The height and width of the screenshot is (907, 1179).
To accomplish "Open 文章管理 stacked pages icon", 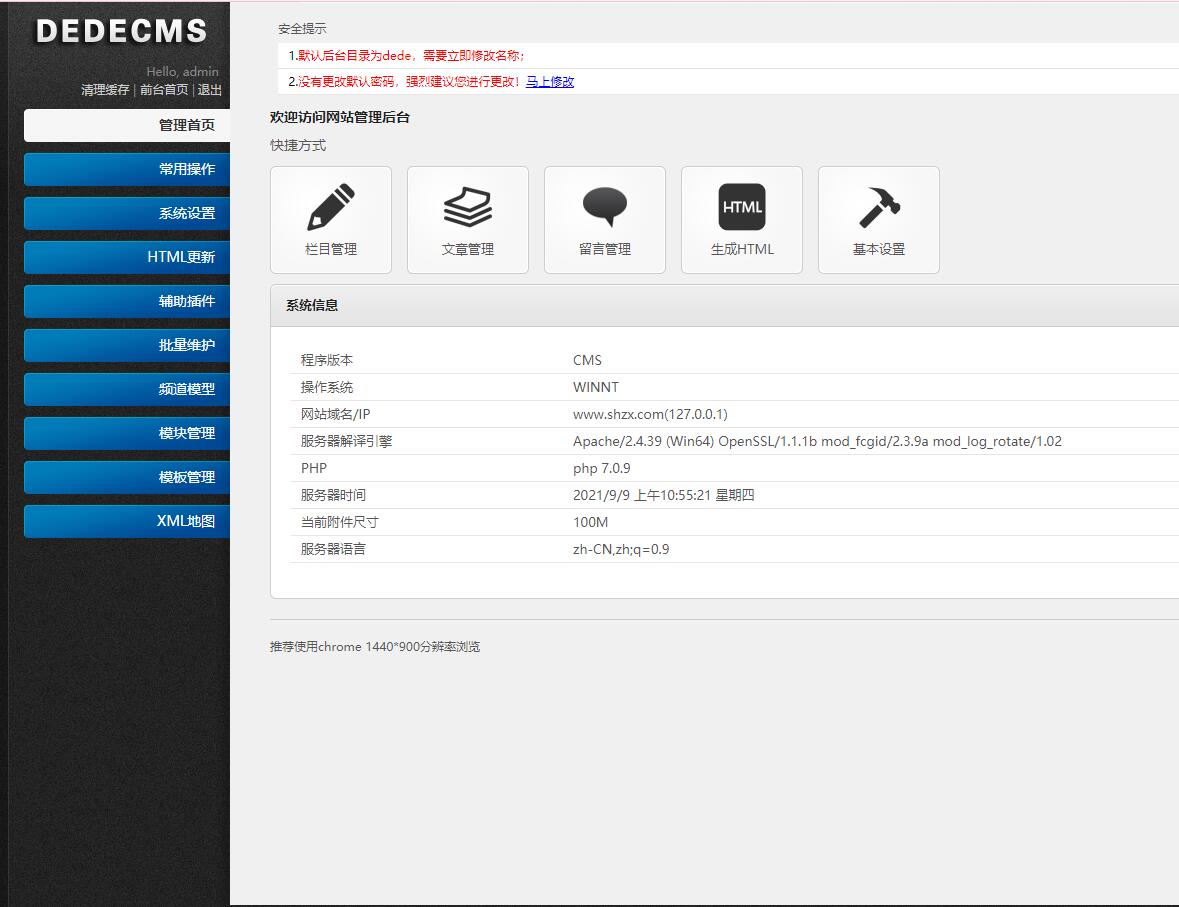I will pyautogui.click(x=468, y=208).
